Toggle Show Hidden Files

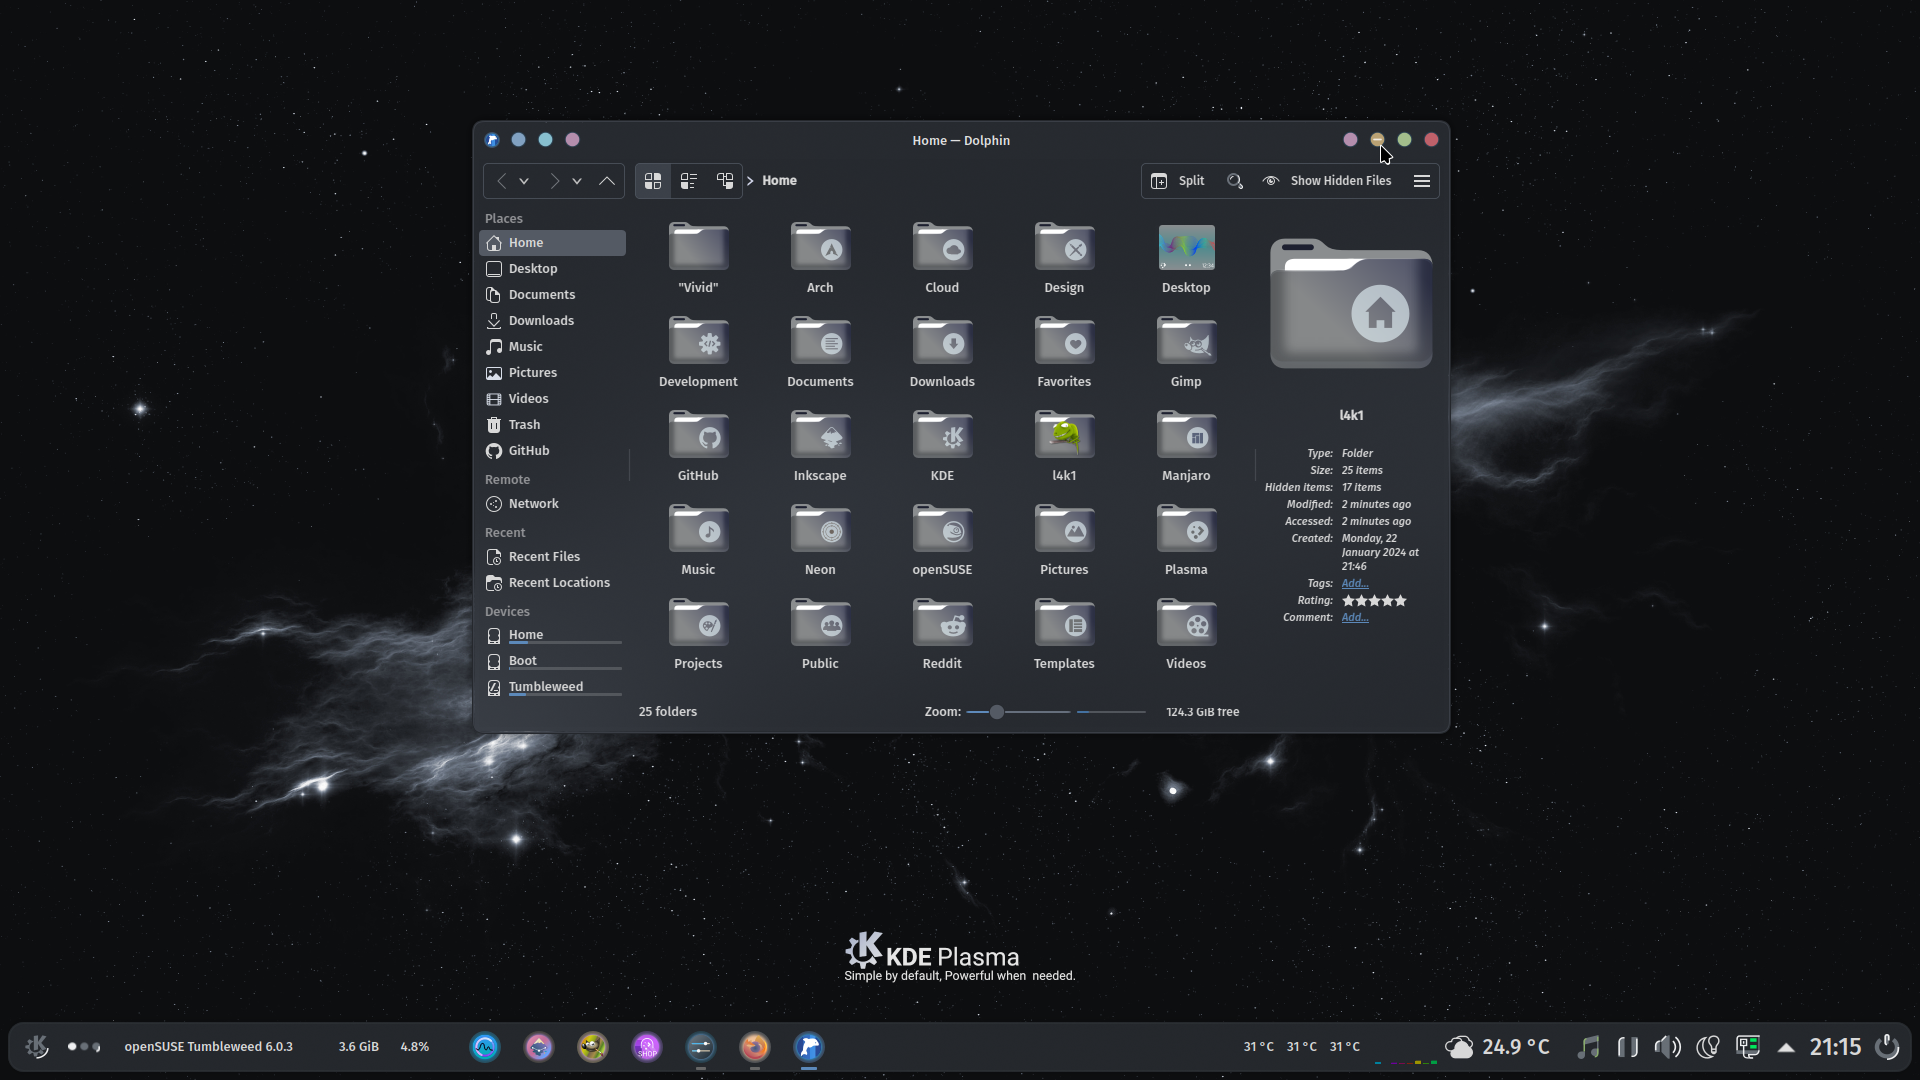pos(1327,181)
